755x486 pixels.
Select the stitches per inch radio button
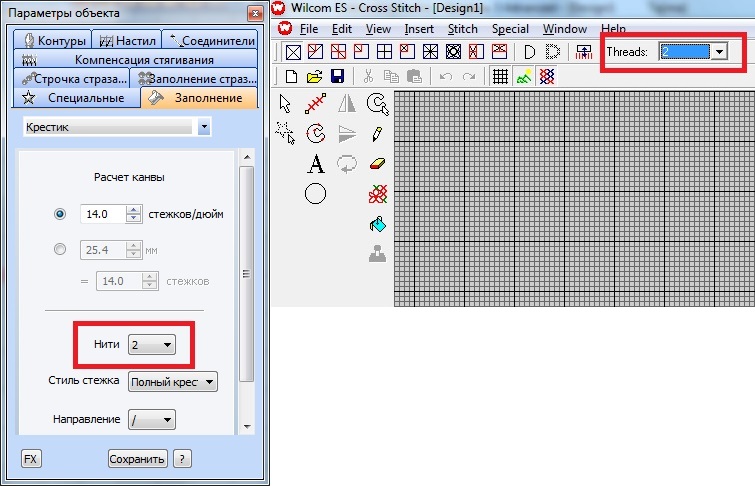point(60,213)
